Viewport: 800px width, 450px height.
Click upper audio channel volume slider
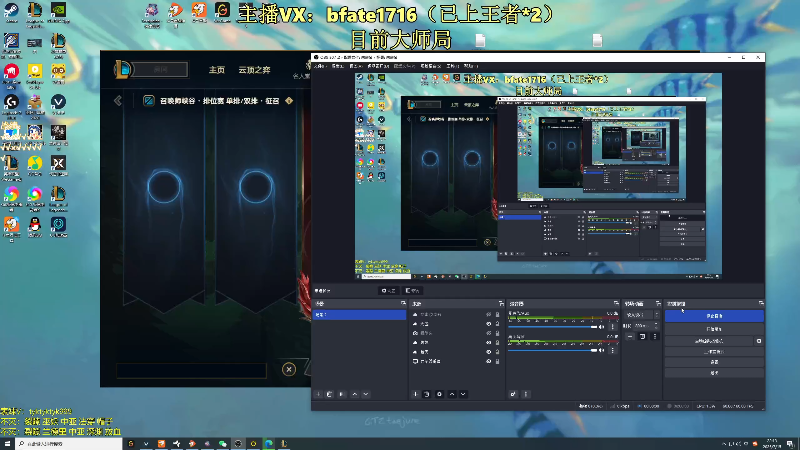coord(553,327)
